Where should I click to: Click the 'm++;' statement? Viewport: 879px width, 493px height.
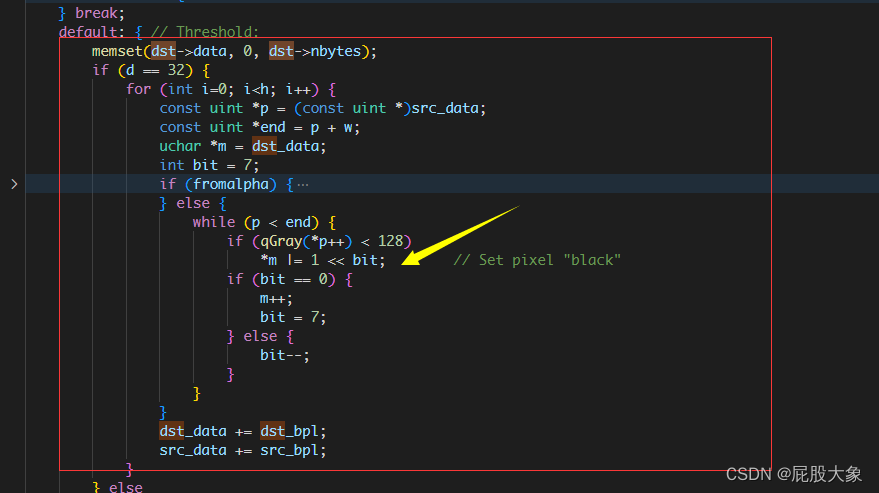click(276, 299)
